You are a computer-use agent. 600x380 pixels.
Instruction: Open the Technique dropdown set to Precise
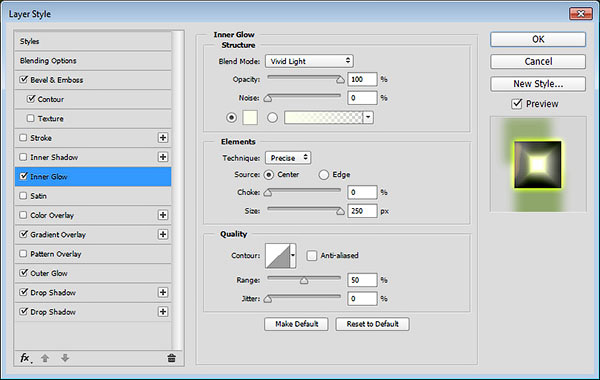point(288,158)
